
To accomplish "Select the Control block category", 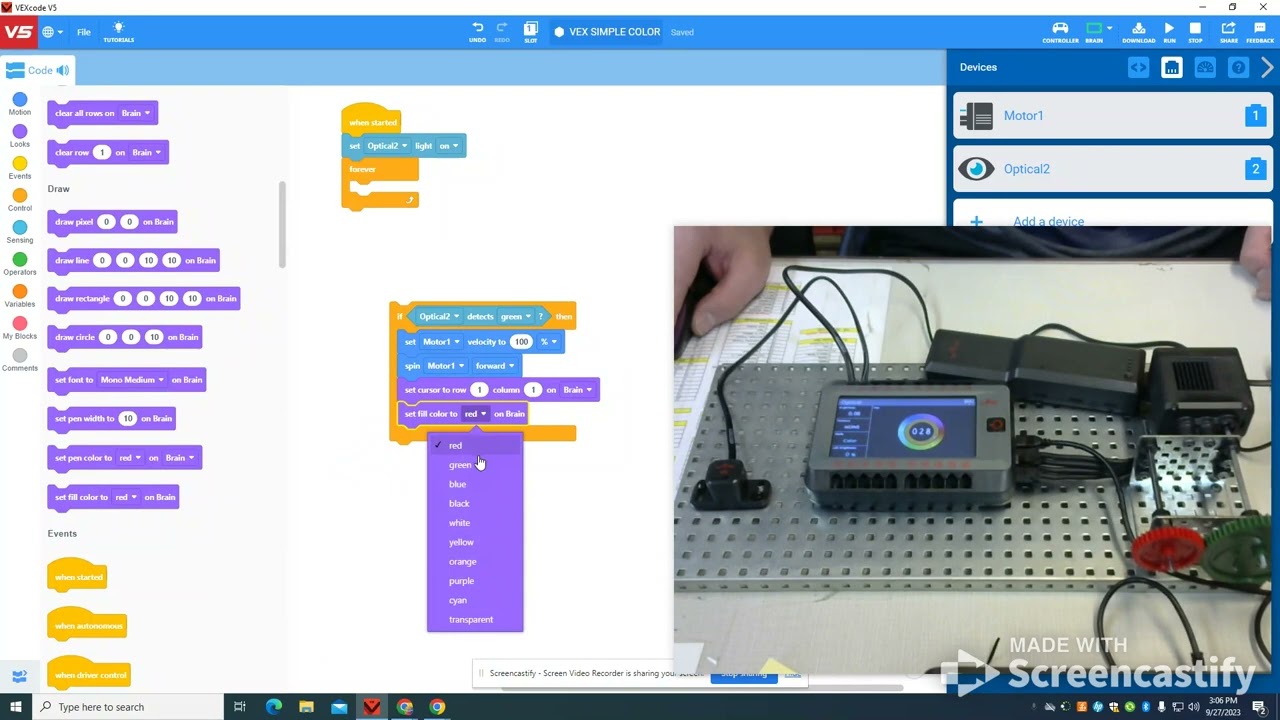I will coord(20,200).
